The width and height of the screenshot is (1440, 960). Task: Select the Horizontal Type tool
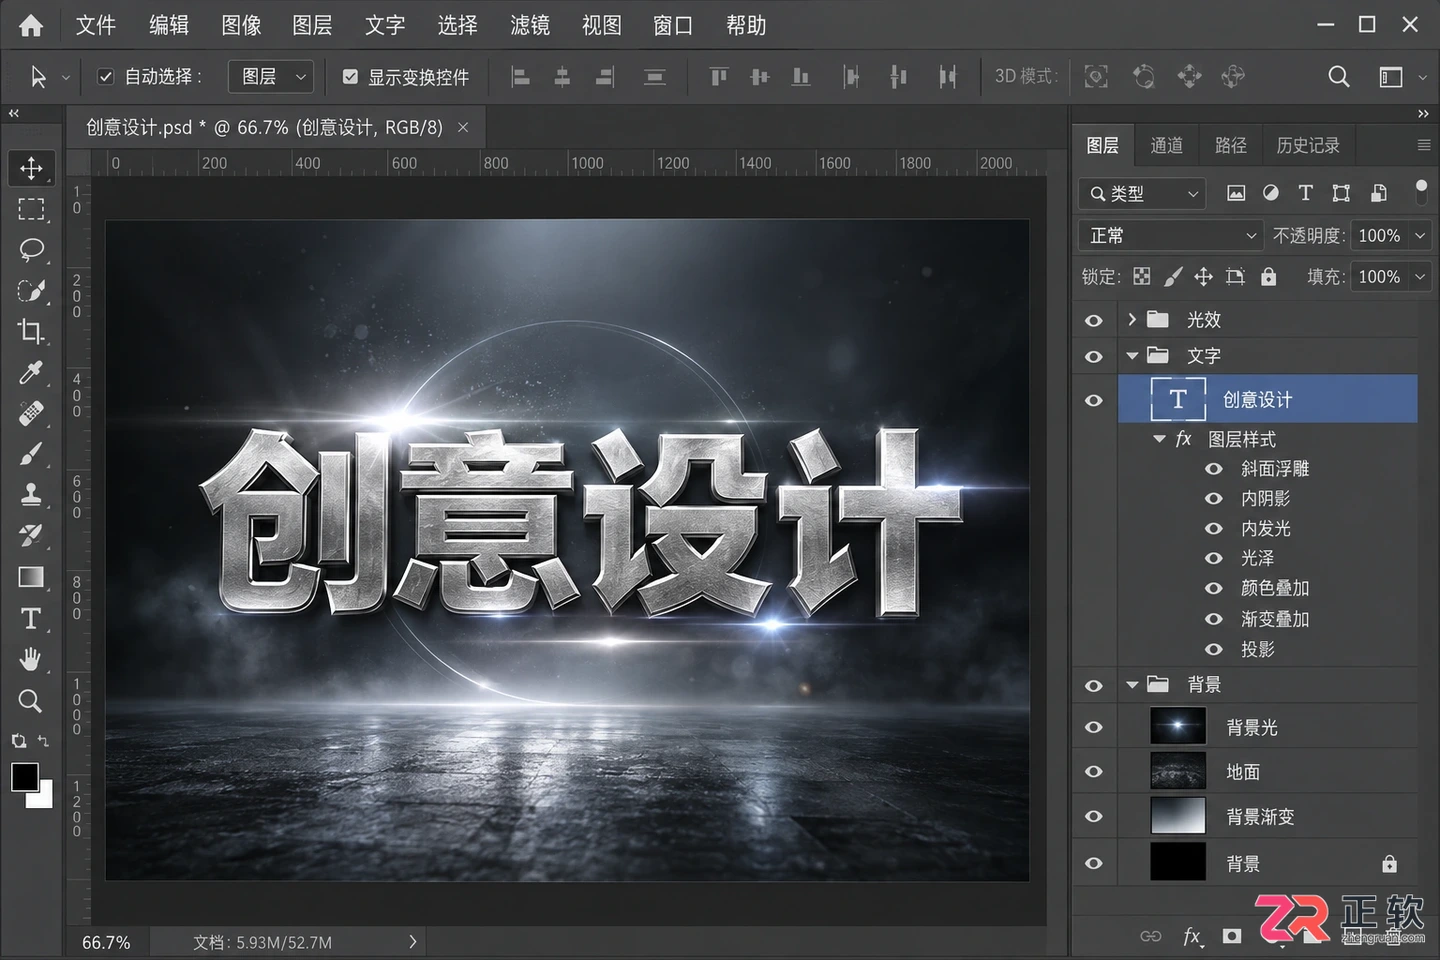coord(31,618)
